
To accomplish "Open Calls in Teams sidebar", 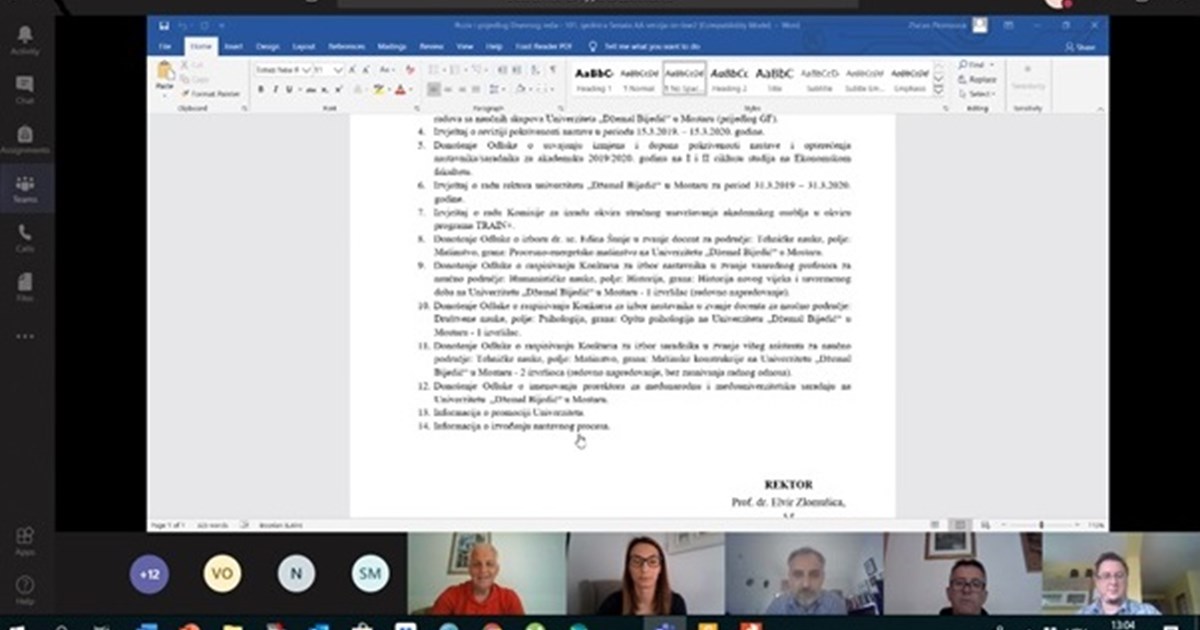I will (25, 238).
